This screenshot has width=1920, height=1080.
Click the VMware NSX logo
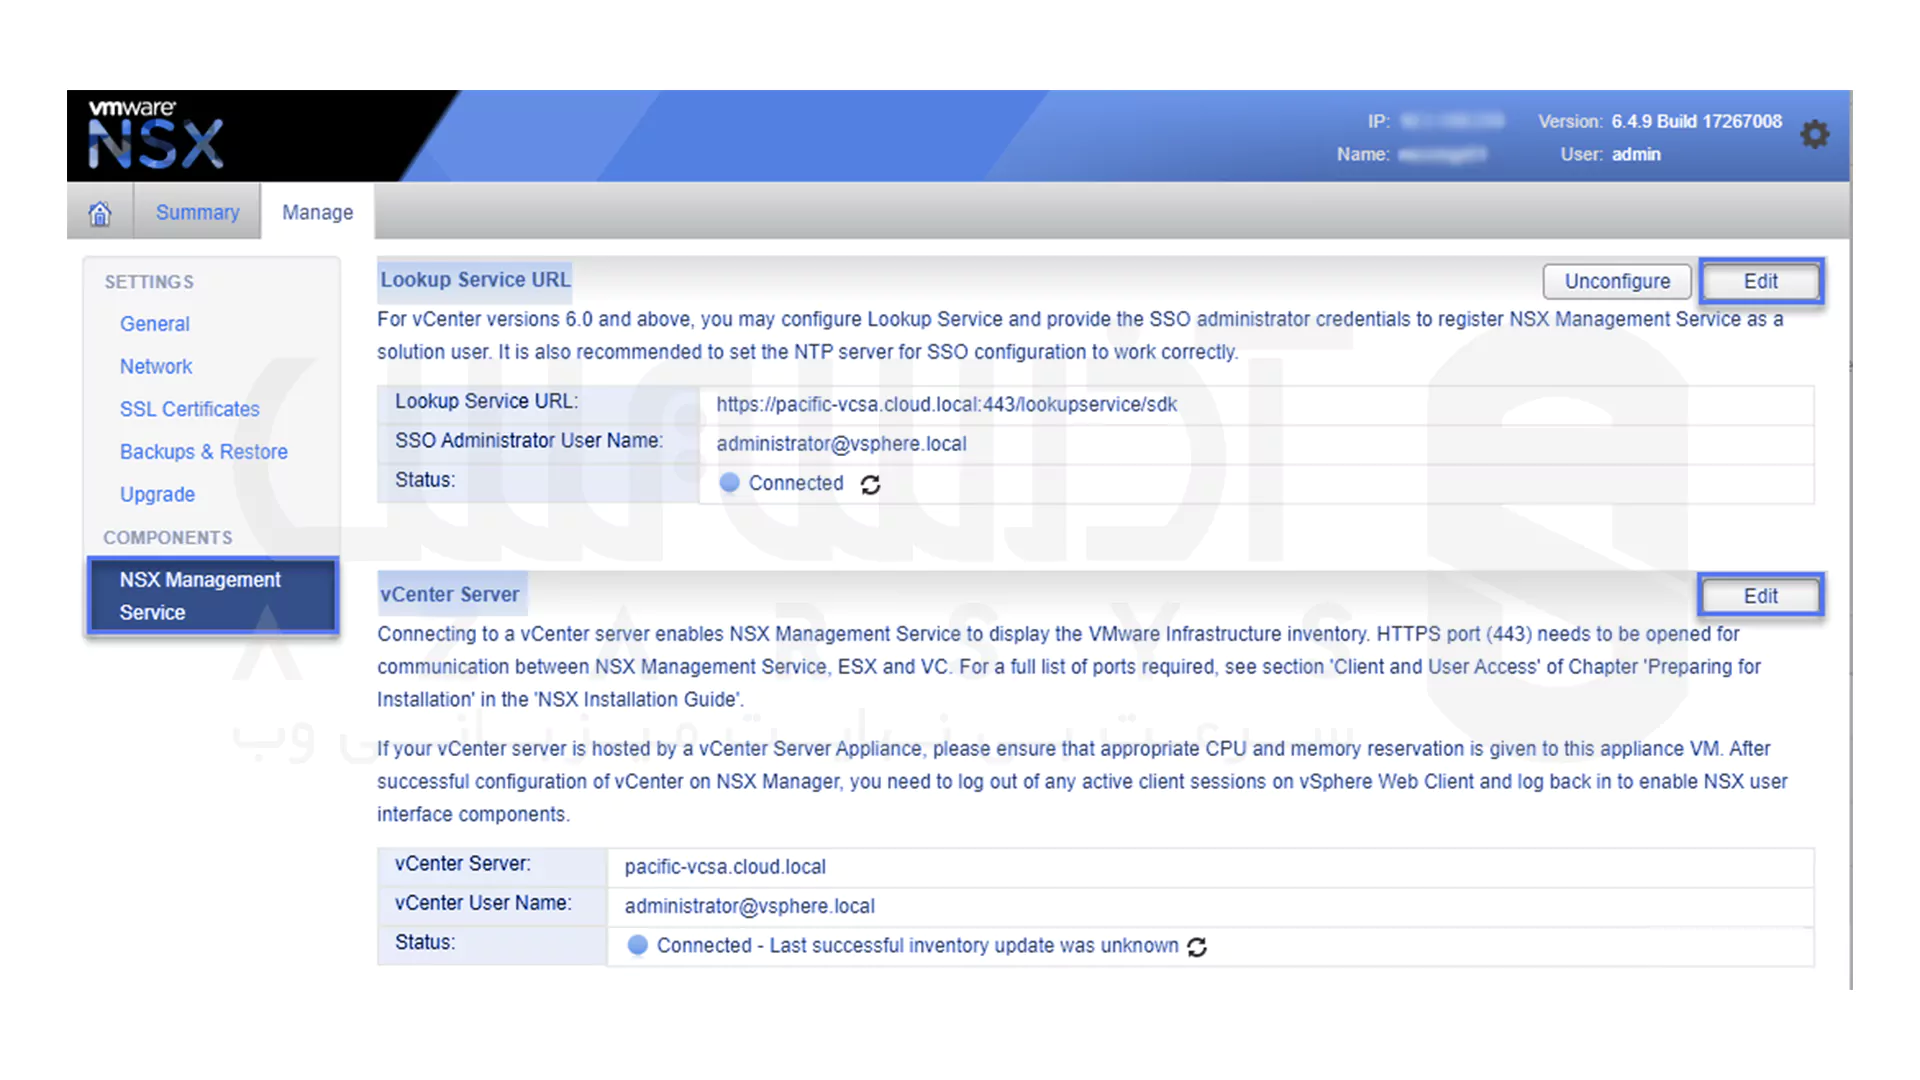pyautogui.click(x=155, y=134)
